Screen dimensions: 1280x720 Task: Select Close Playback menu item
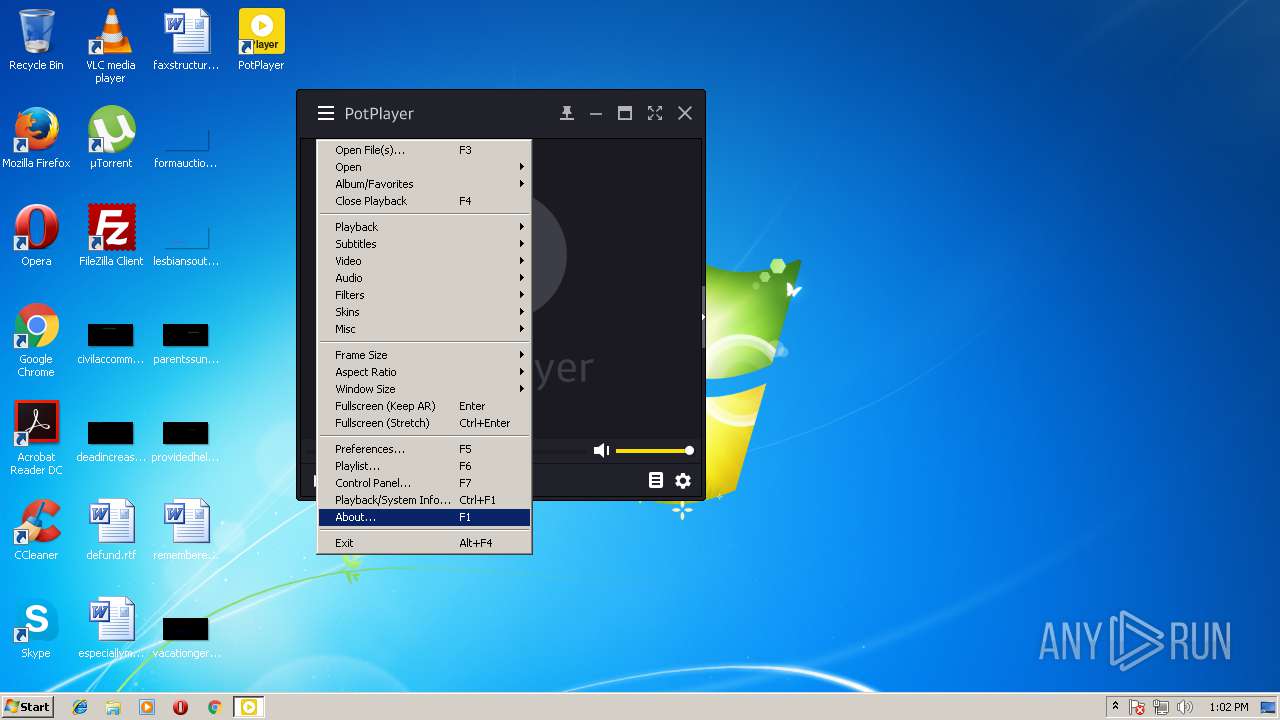425,201
